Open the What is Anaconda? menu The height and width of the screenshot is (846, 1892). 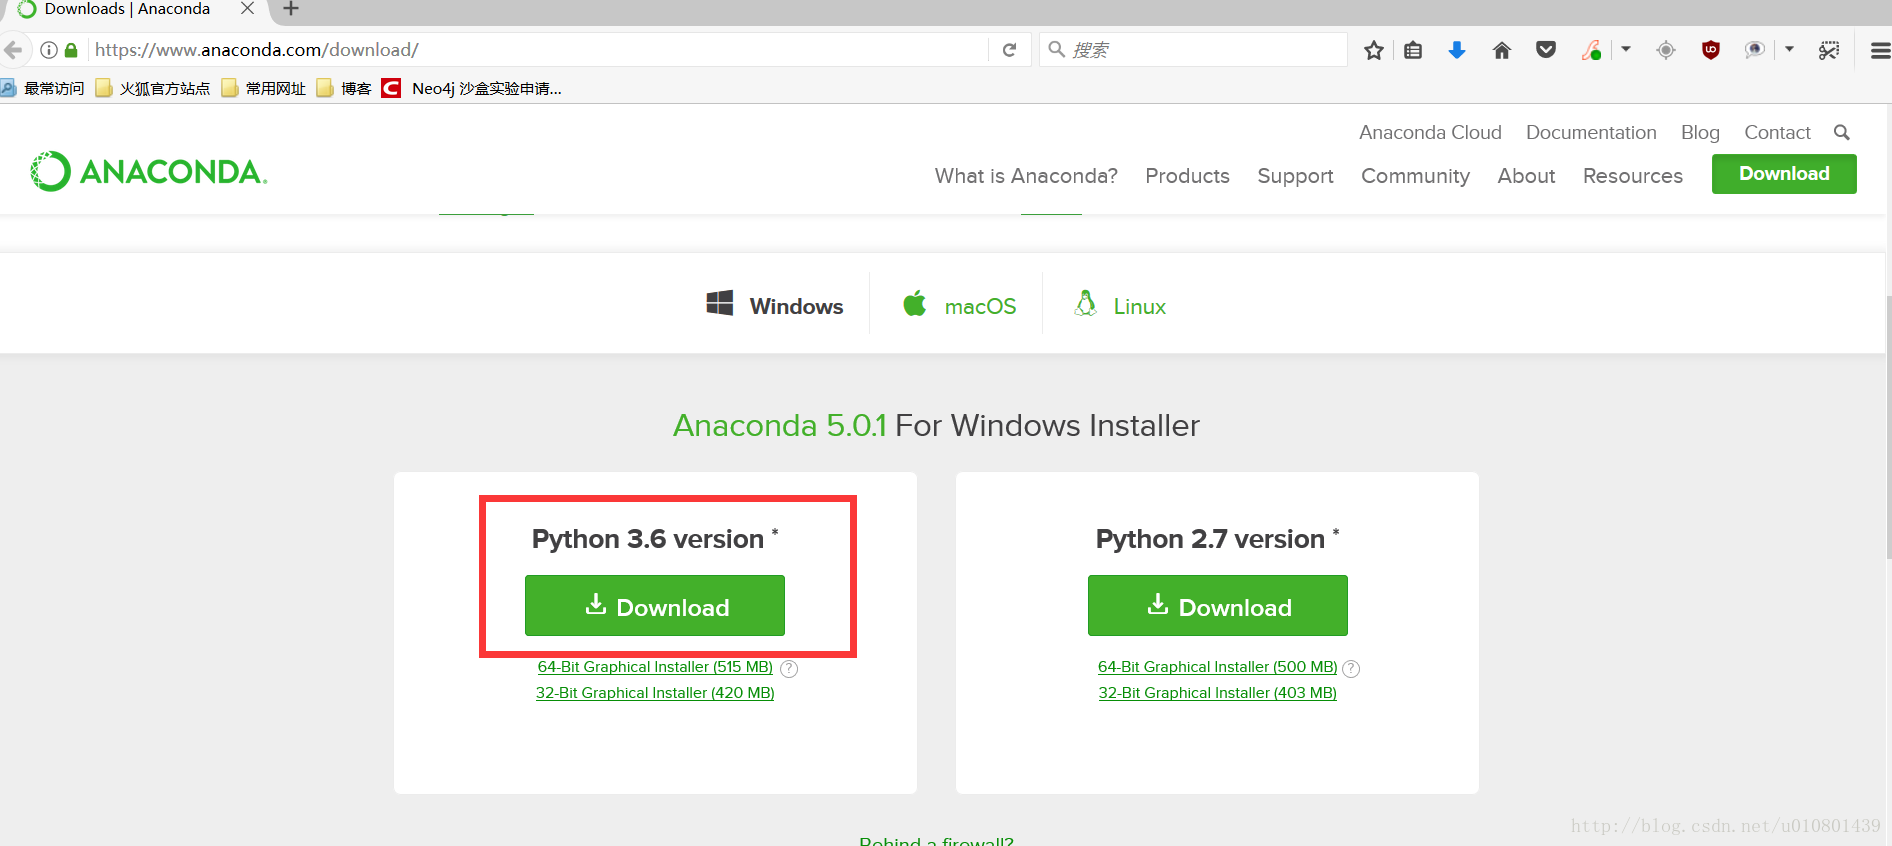1026,176
